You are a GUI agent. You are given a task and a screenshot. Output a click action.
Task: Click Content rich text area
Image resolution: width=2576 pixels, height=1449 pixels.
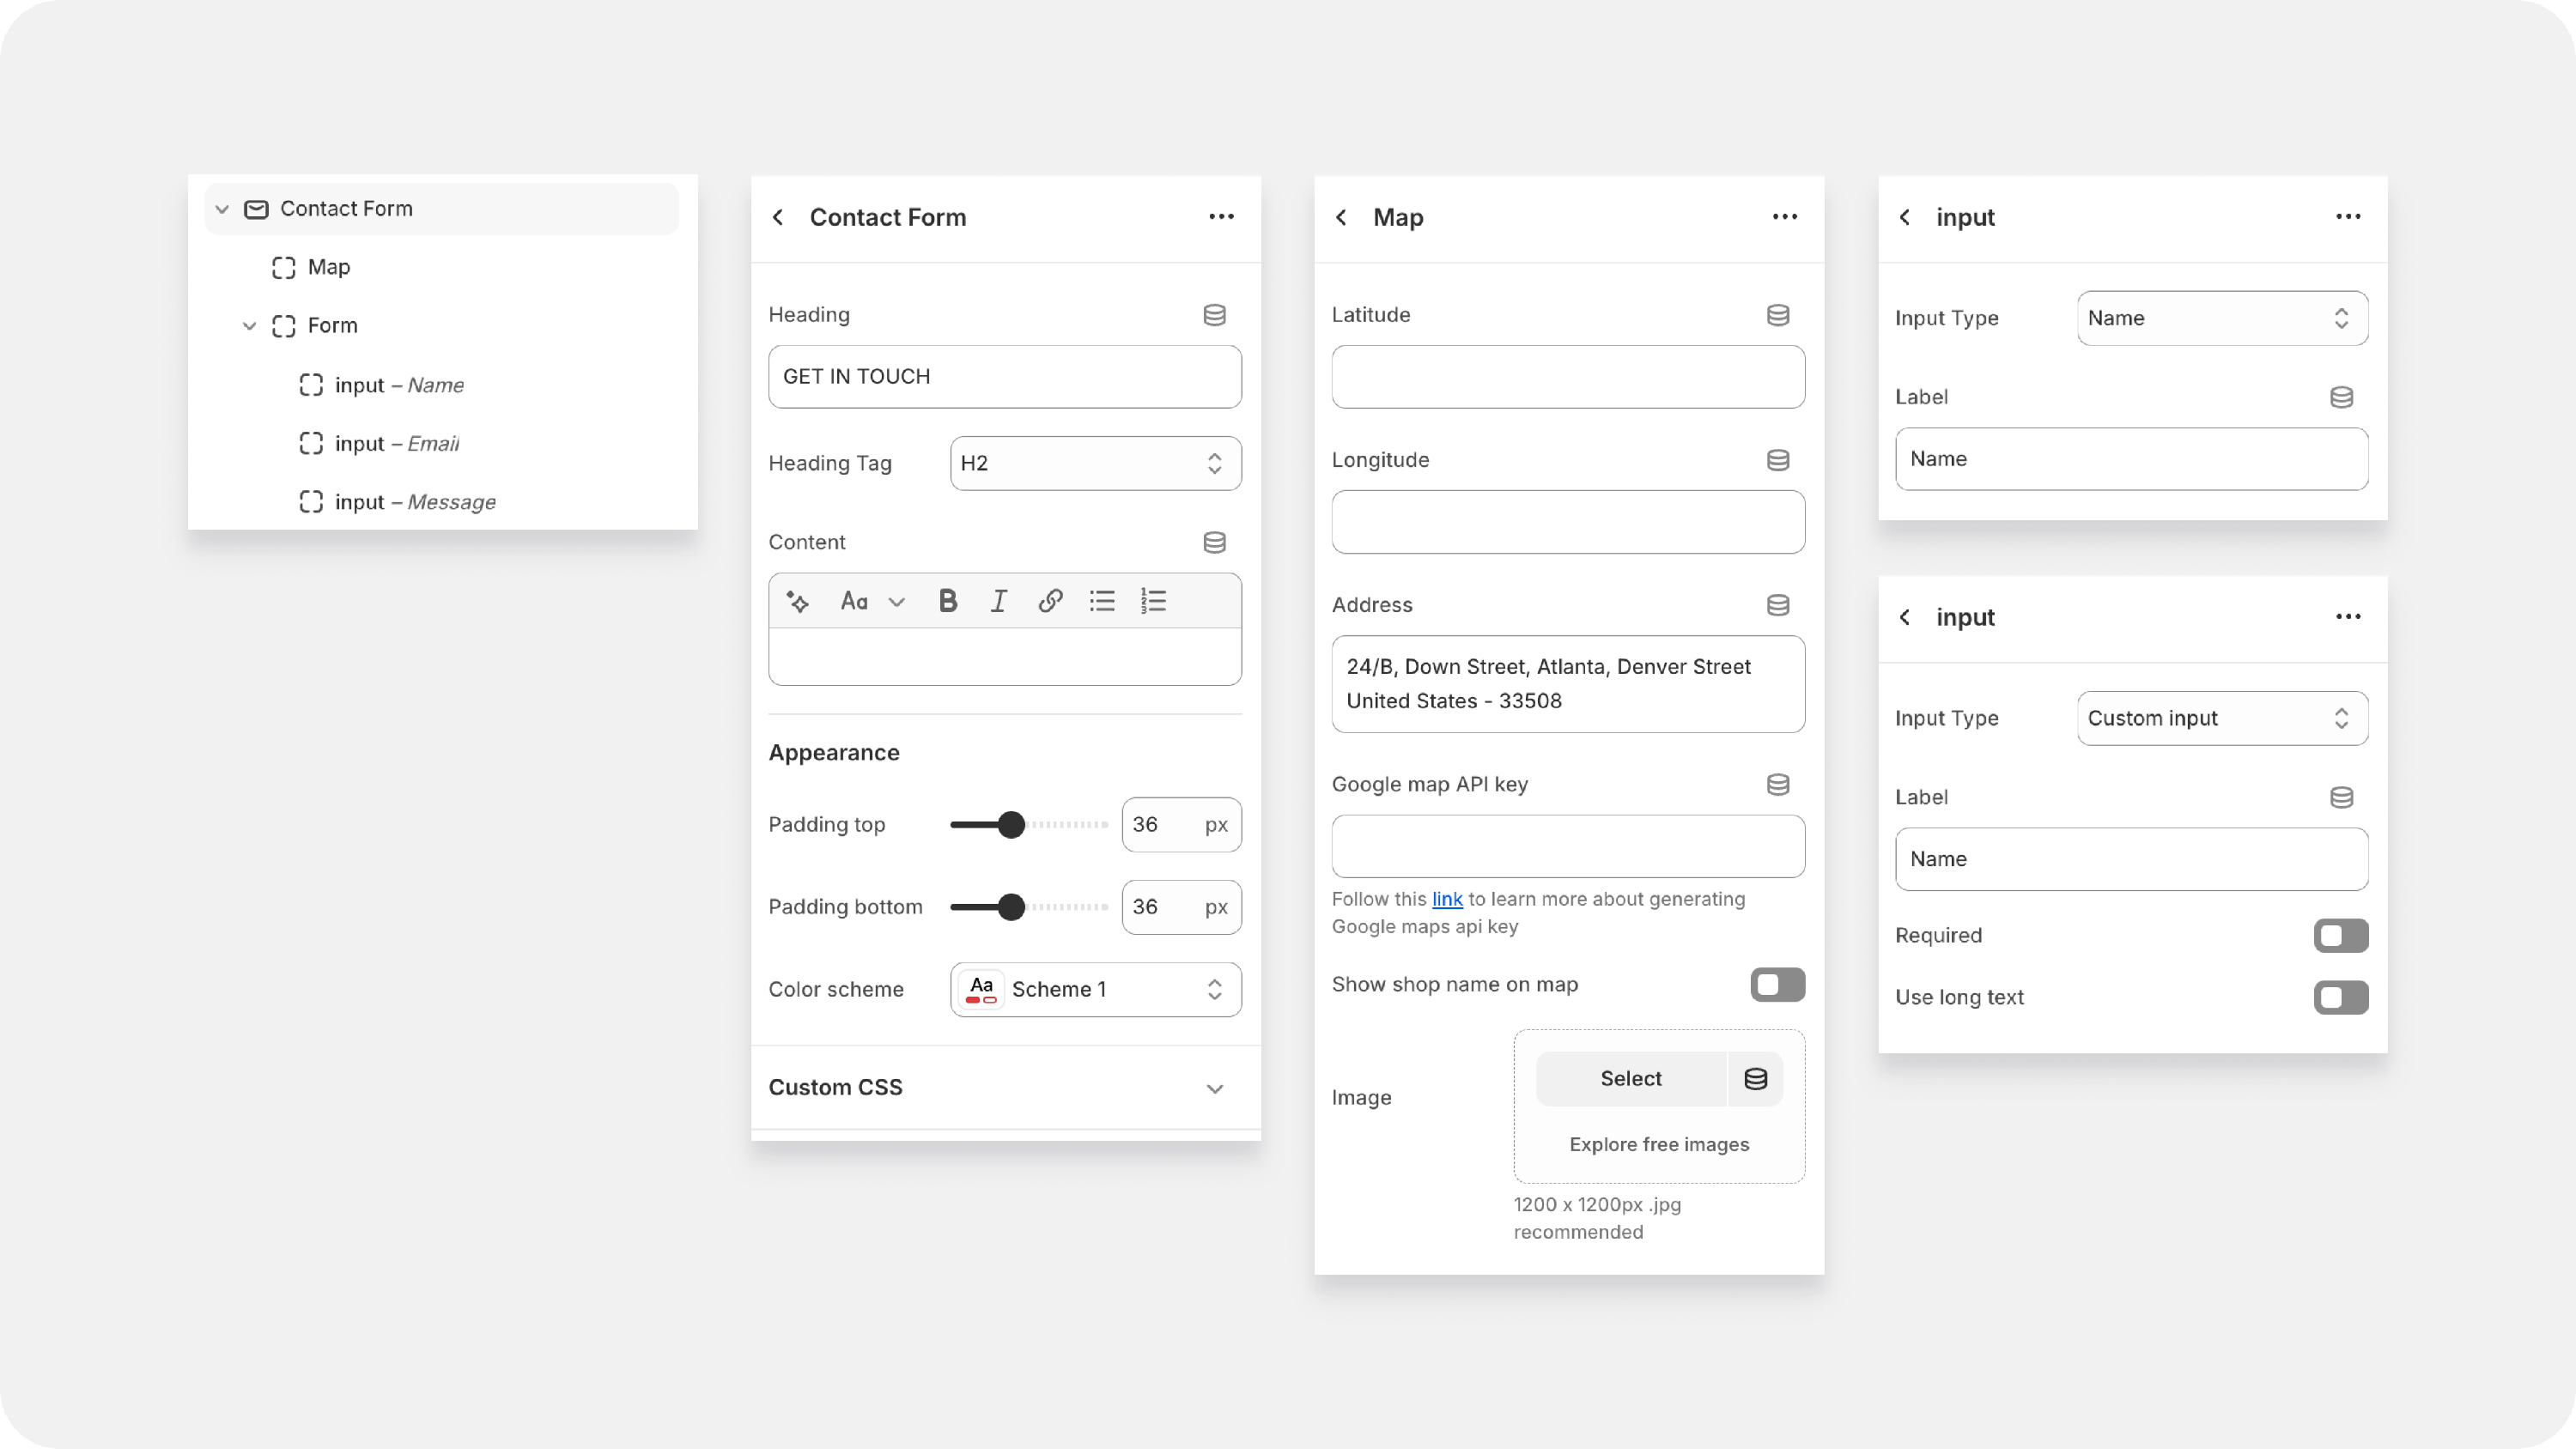point(1005,656)
